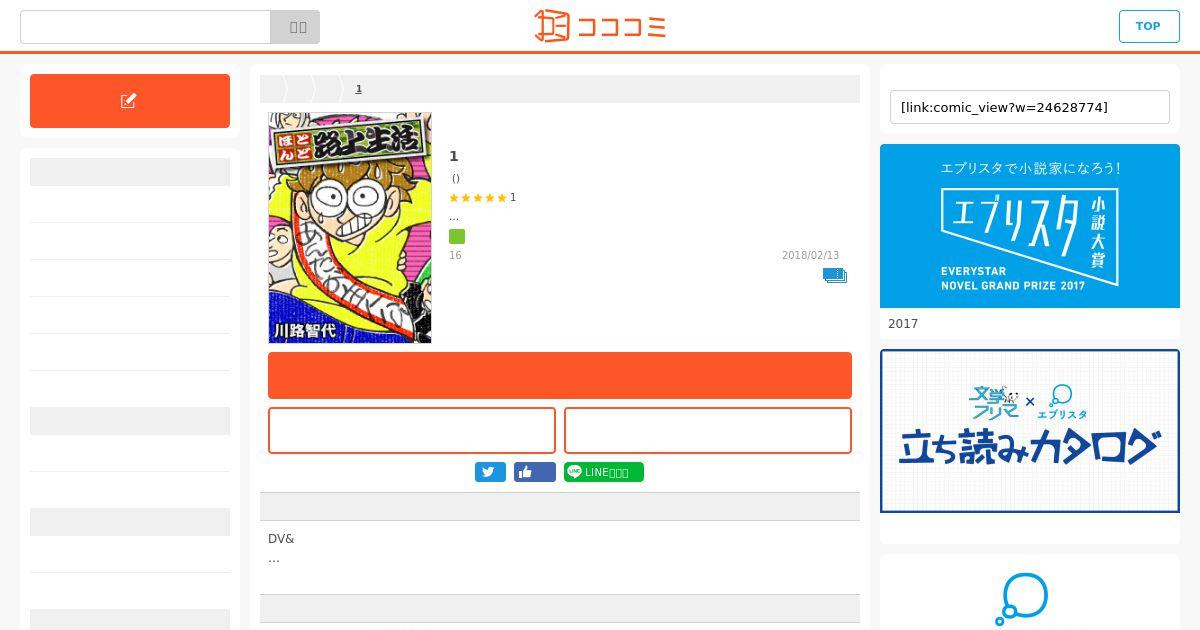Click the gray search button beside the search box
This screenshot has width=1200, height=630.
(x=295, y=27)
